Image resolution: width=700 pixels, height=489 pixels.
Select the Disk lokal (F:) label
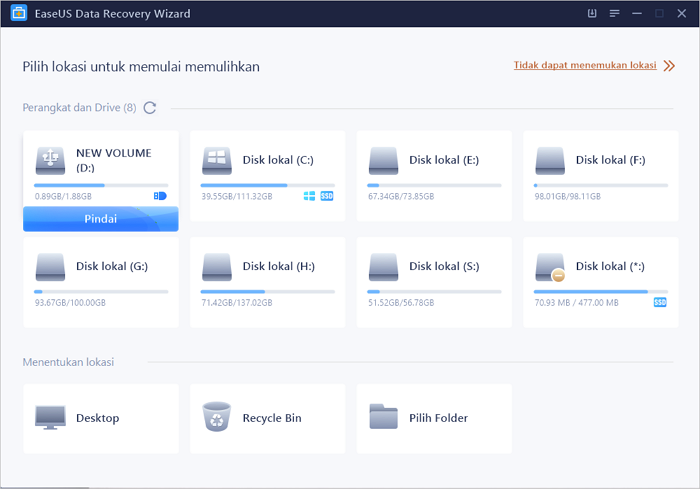point(611,160)
